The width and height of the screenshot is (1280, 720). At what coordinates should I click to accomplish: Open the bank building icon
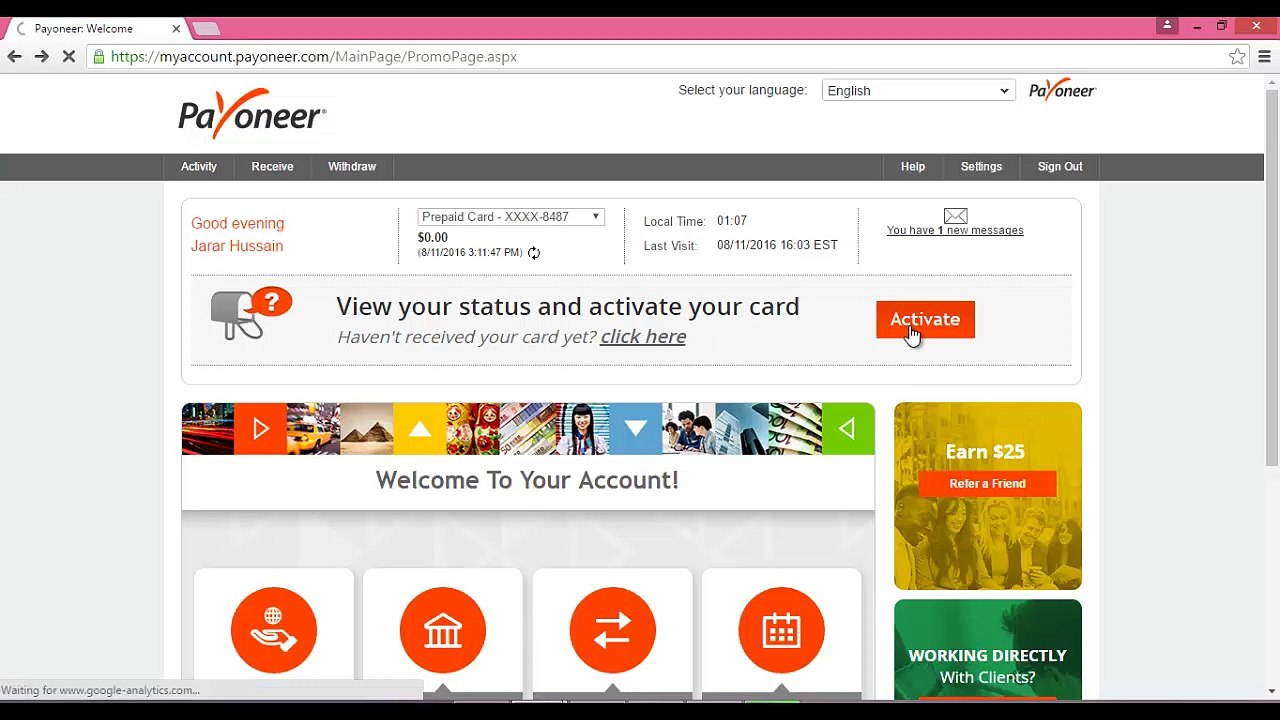[443, 630]
